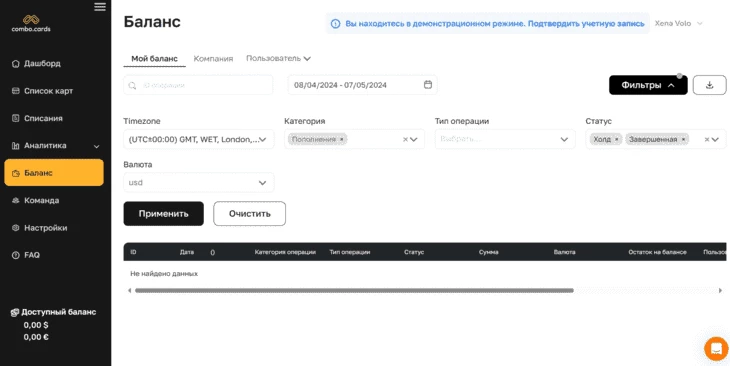Open the orange chat support widget

coord(716,348)
